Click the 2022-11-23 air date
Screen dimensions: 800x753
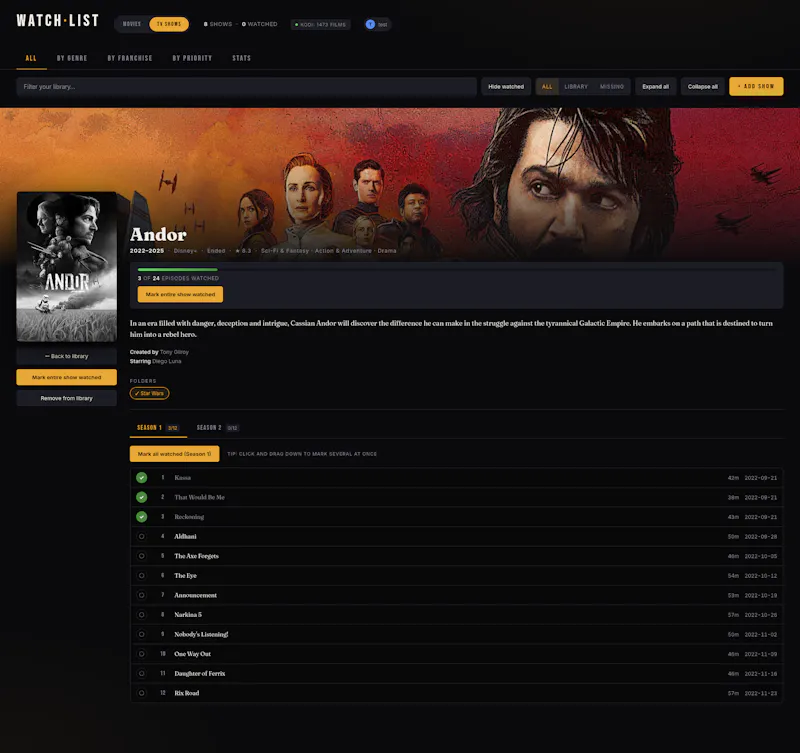[x=761, y=693]
